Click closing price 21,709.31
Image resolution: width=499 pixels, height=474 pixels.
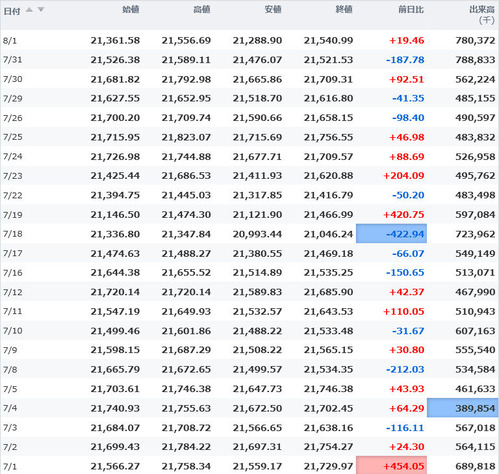click(x=328, y=80)
